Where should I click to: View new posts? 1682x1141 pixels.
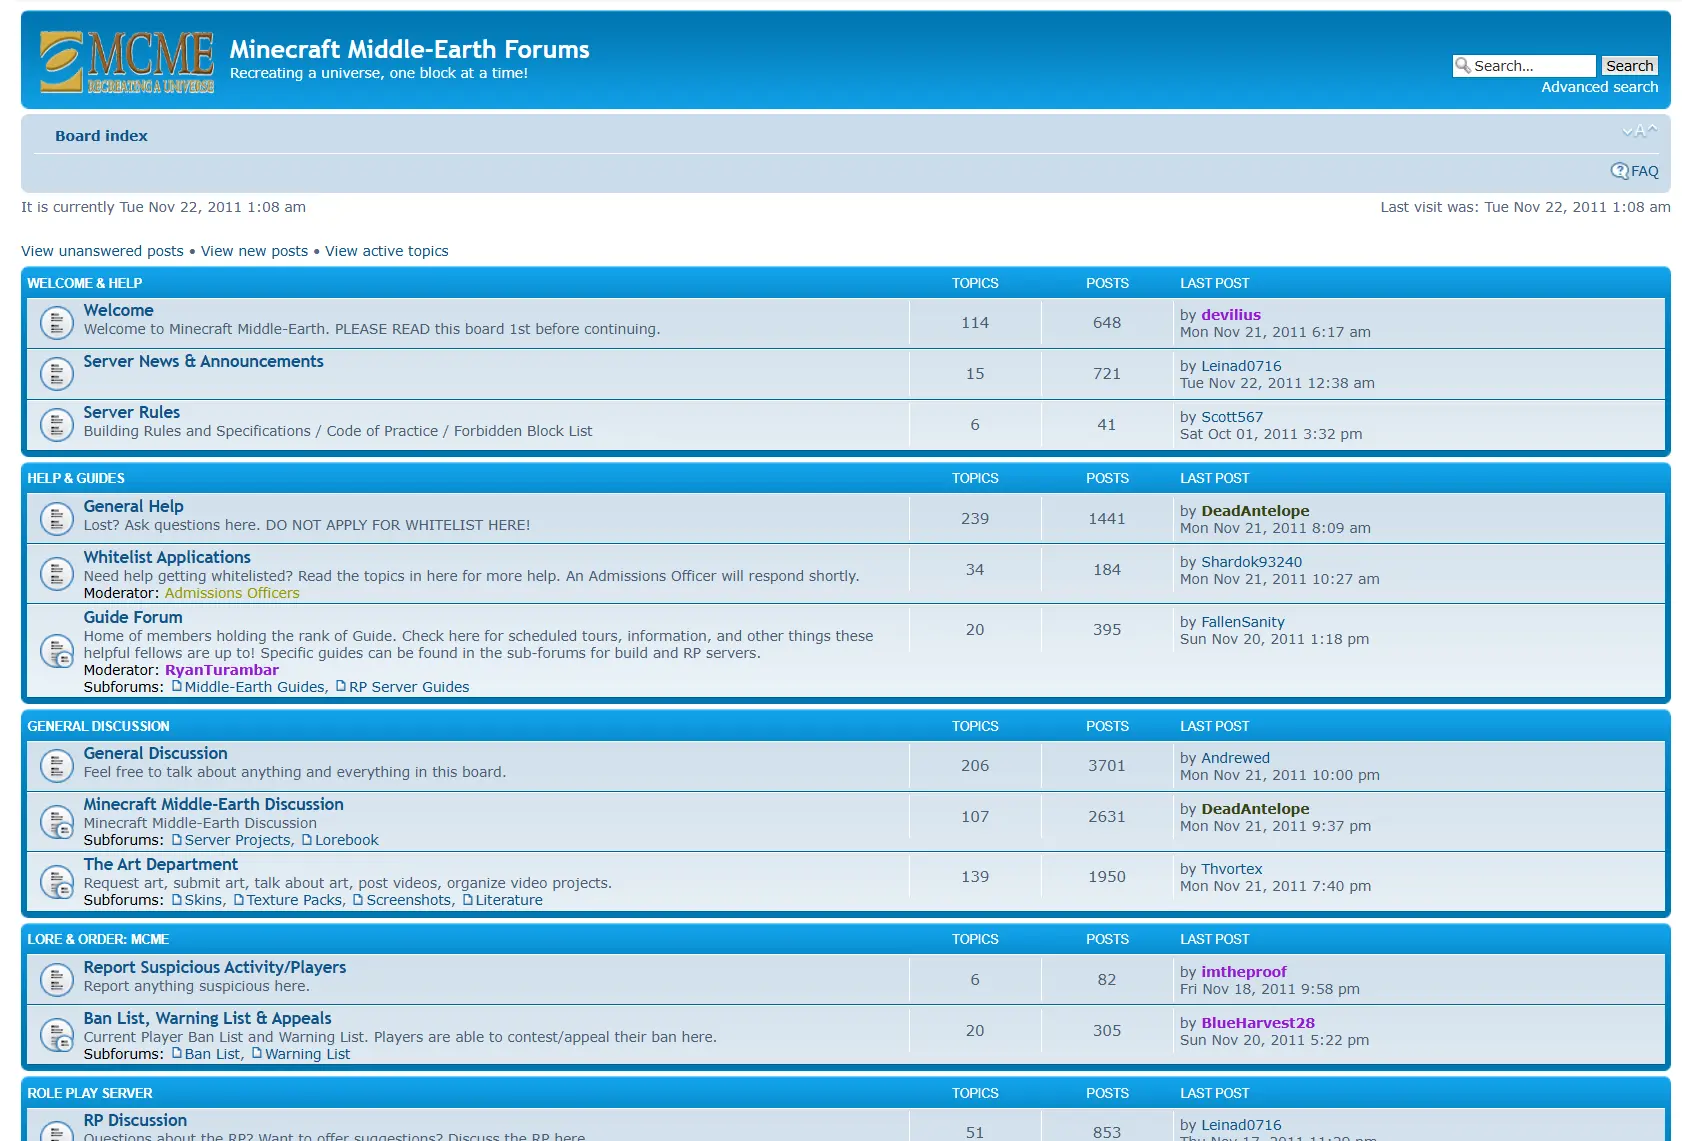click(x=254, y=251)
